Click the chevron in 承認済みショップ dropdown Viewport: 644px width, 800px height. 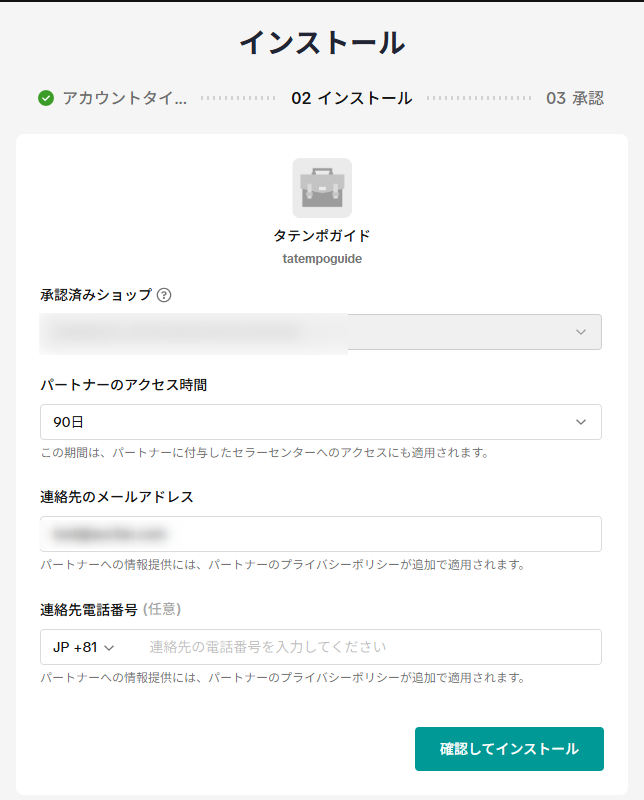click(581, 332)
